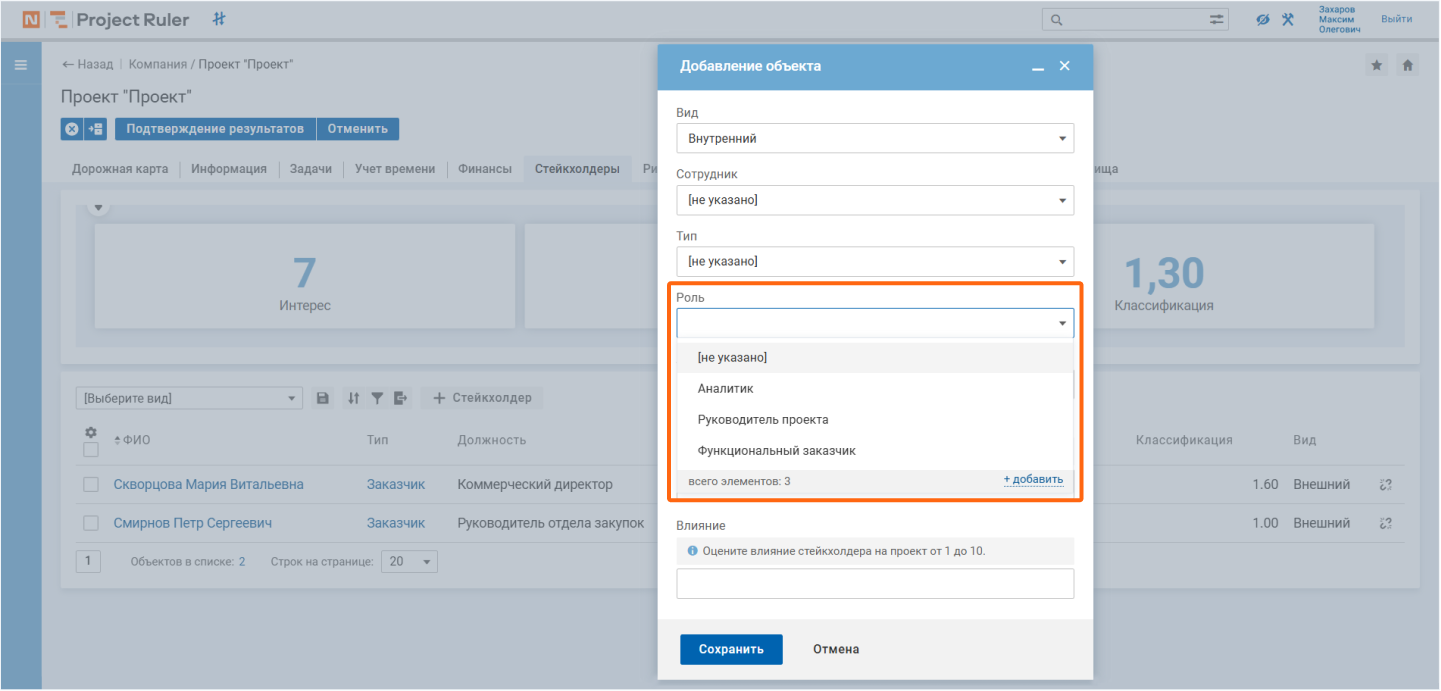Click the sort arrows icon
This screenshot has width=1441, height=691.
(353, 398)
